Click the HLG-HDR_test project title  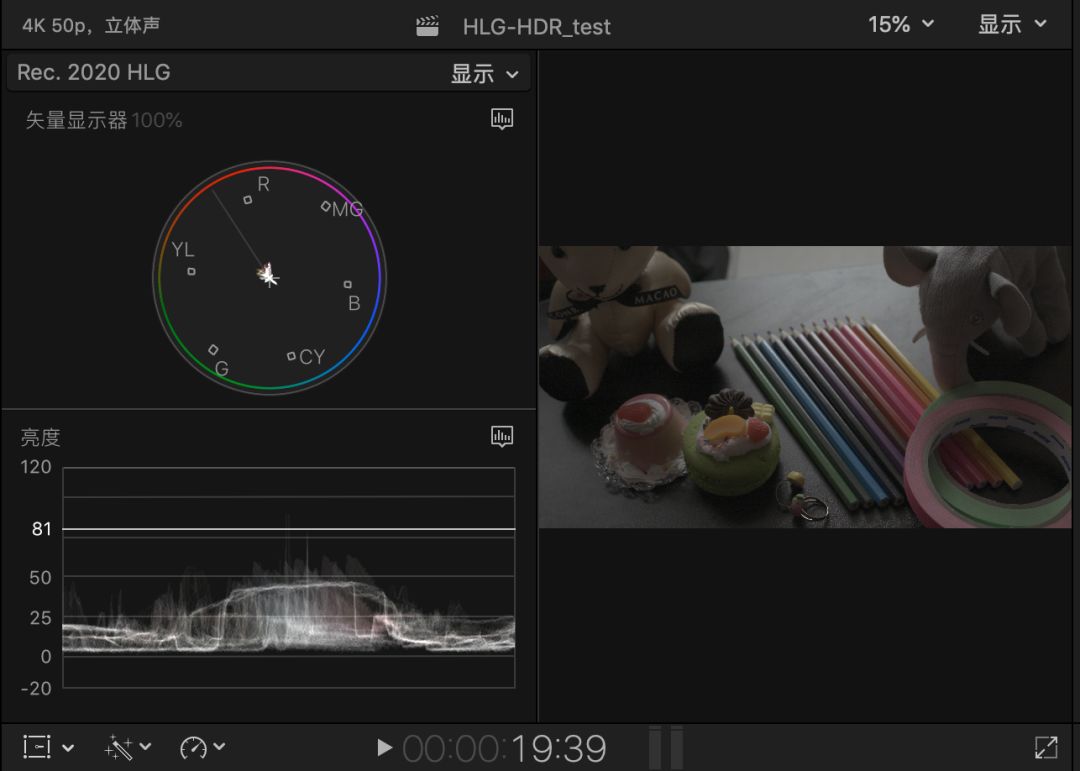point(537,27)
